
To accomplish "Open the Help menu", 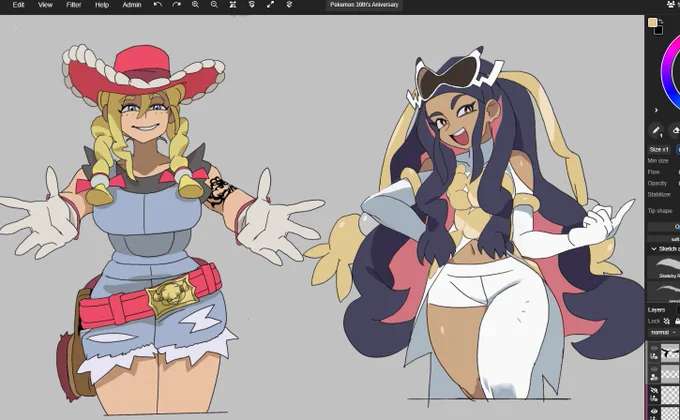I will 102,5.
